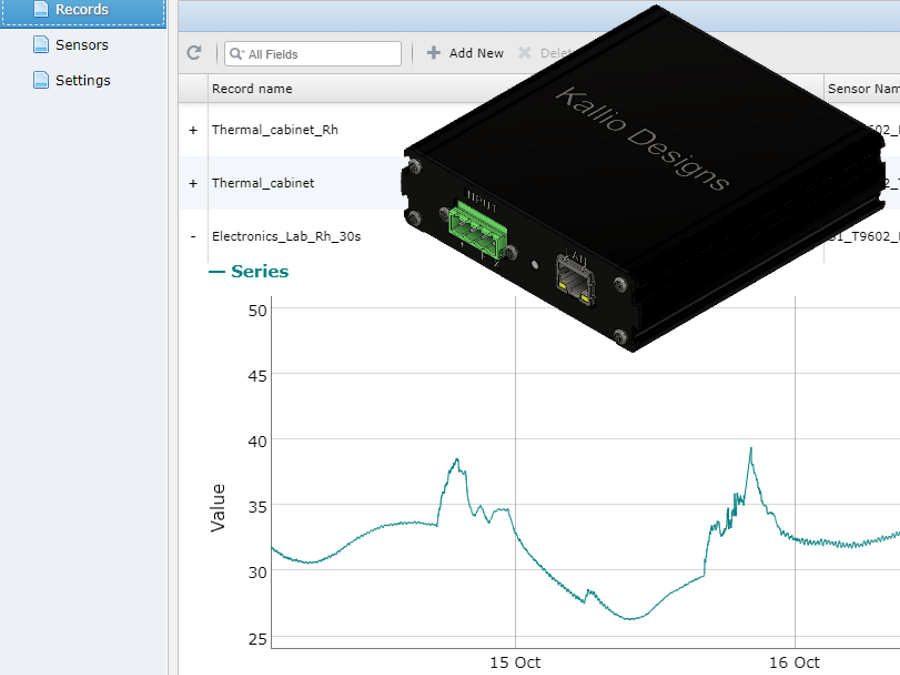This screenshot has width=900, height=675.
Task: Expand the Thermal_cabinet record
Action: click(x=192, y=183)
